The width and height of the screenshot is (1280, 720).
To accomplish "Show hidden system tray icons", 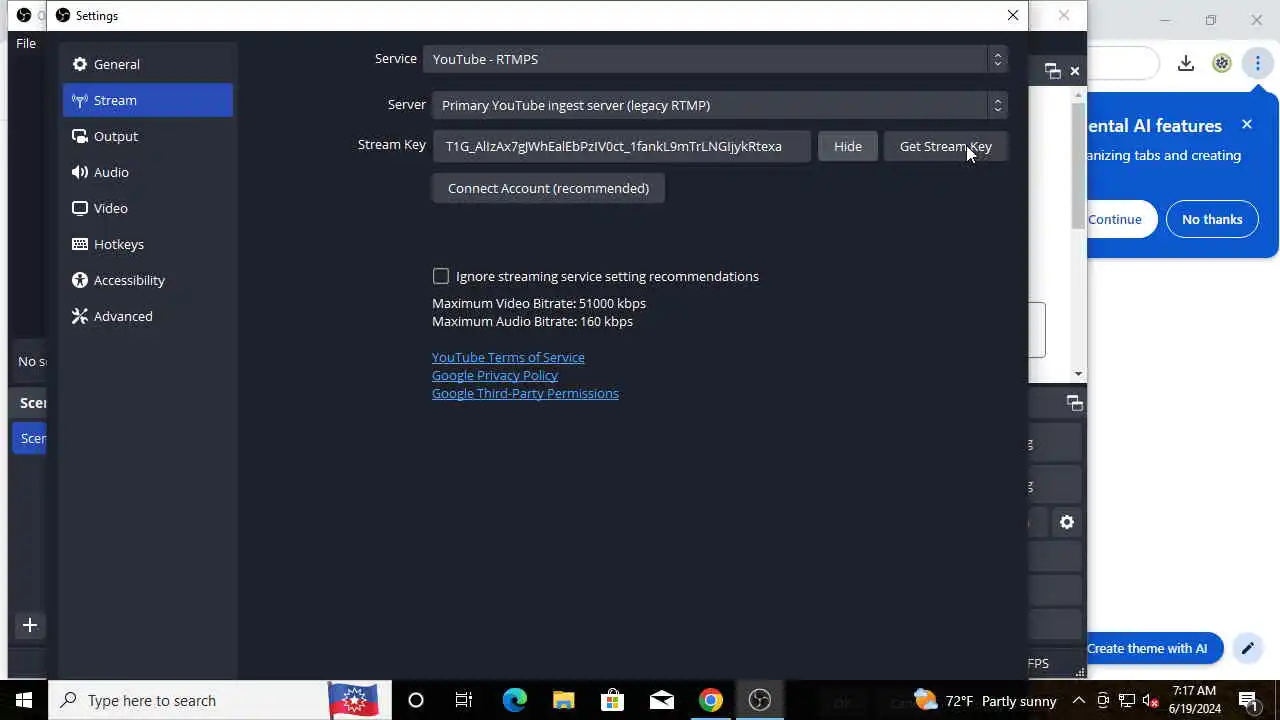I will point(1079,701).
